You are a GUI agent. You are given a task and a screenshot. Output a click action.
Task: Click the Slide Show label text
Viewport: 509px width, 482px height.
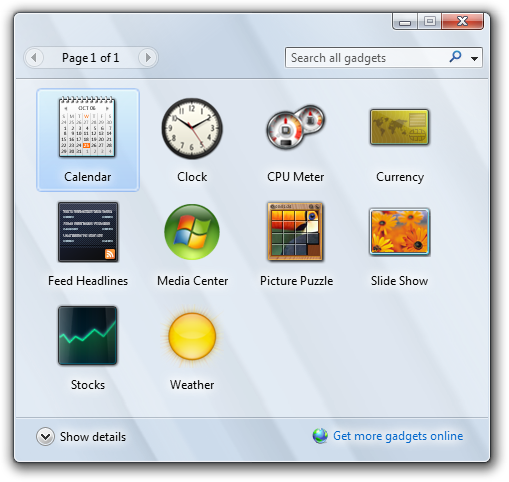tap(400, 281)
